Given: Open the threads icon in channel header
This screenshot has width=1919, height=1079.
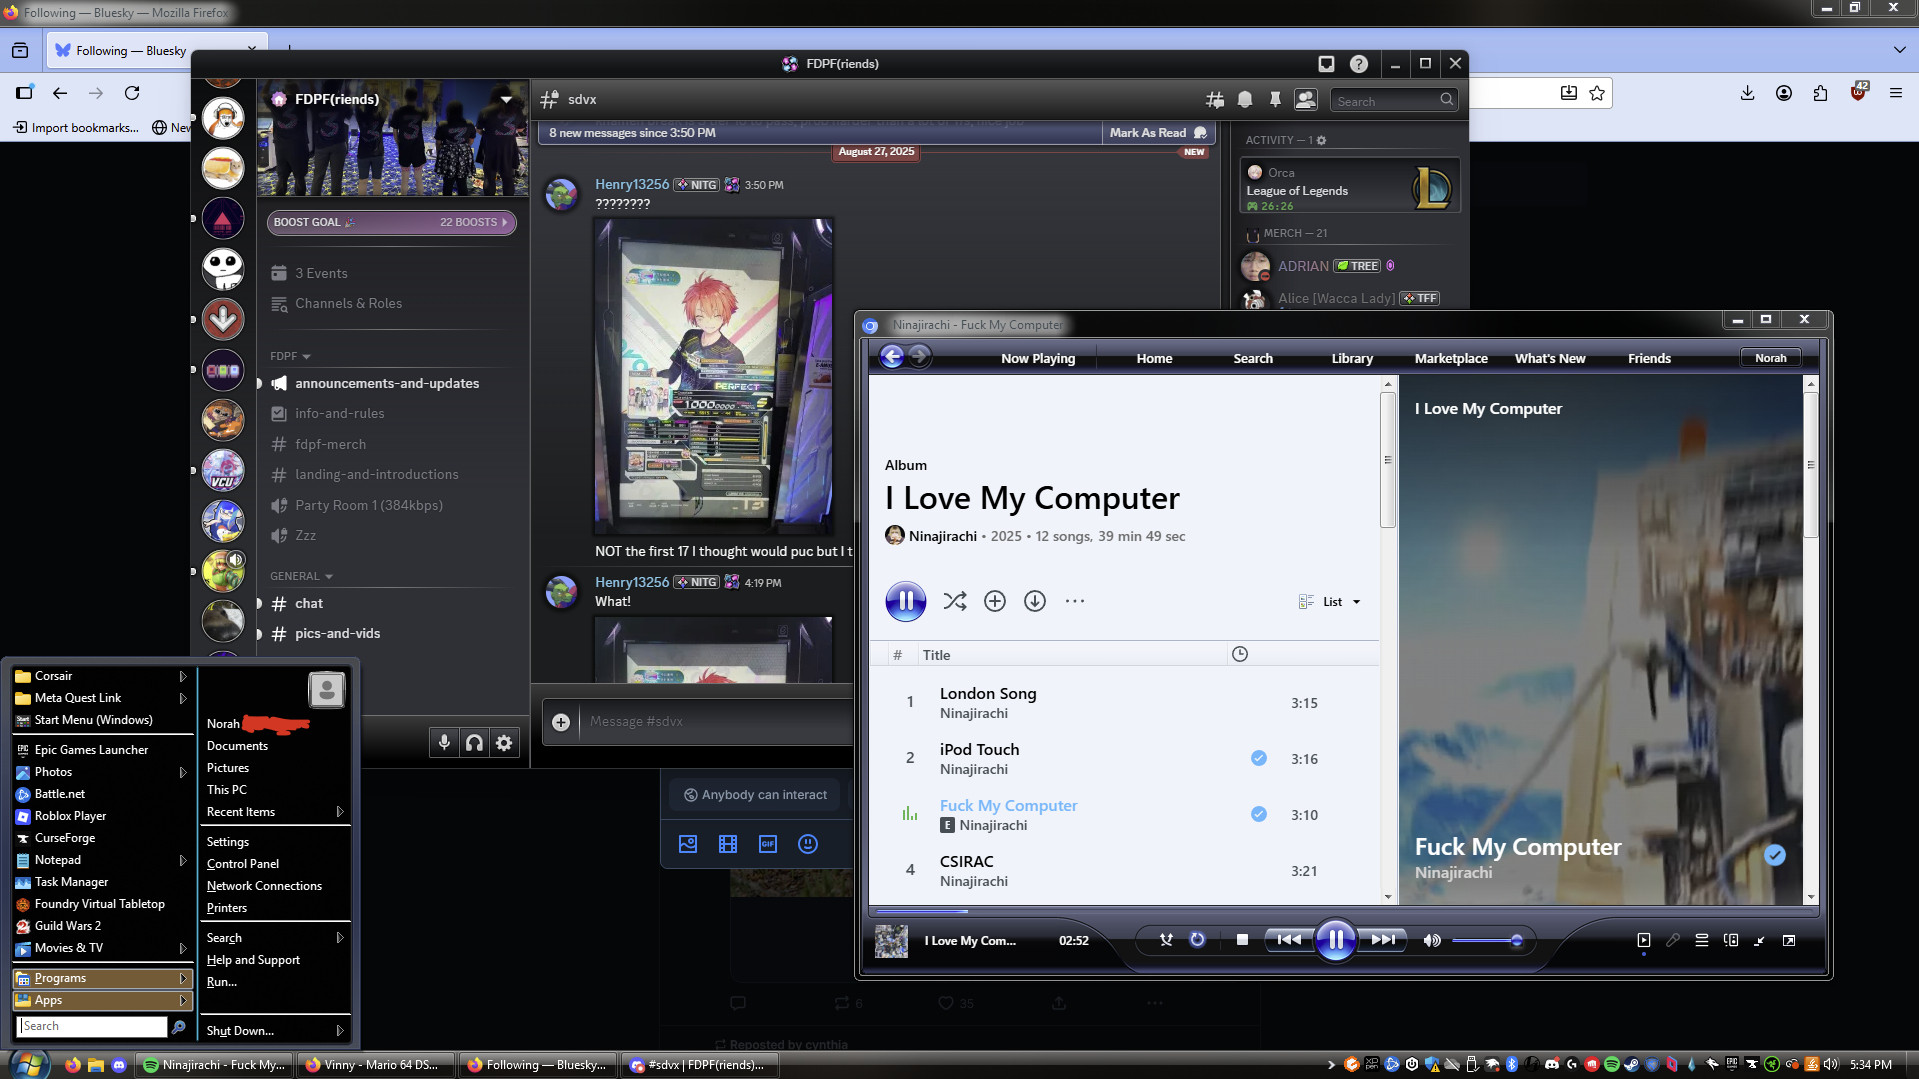Looking at the screenshot, I should 1215,100.
